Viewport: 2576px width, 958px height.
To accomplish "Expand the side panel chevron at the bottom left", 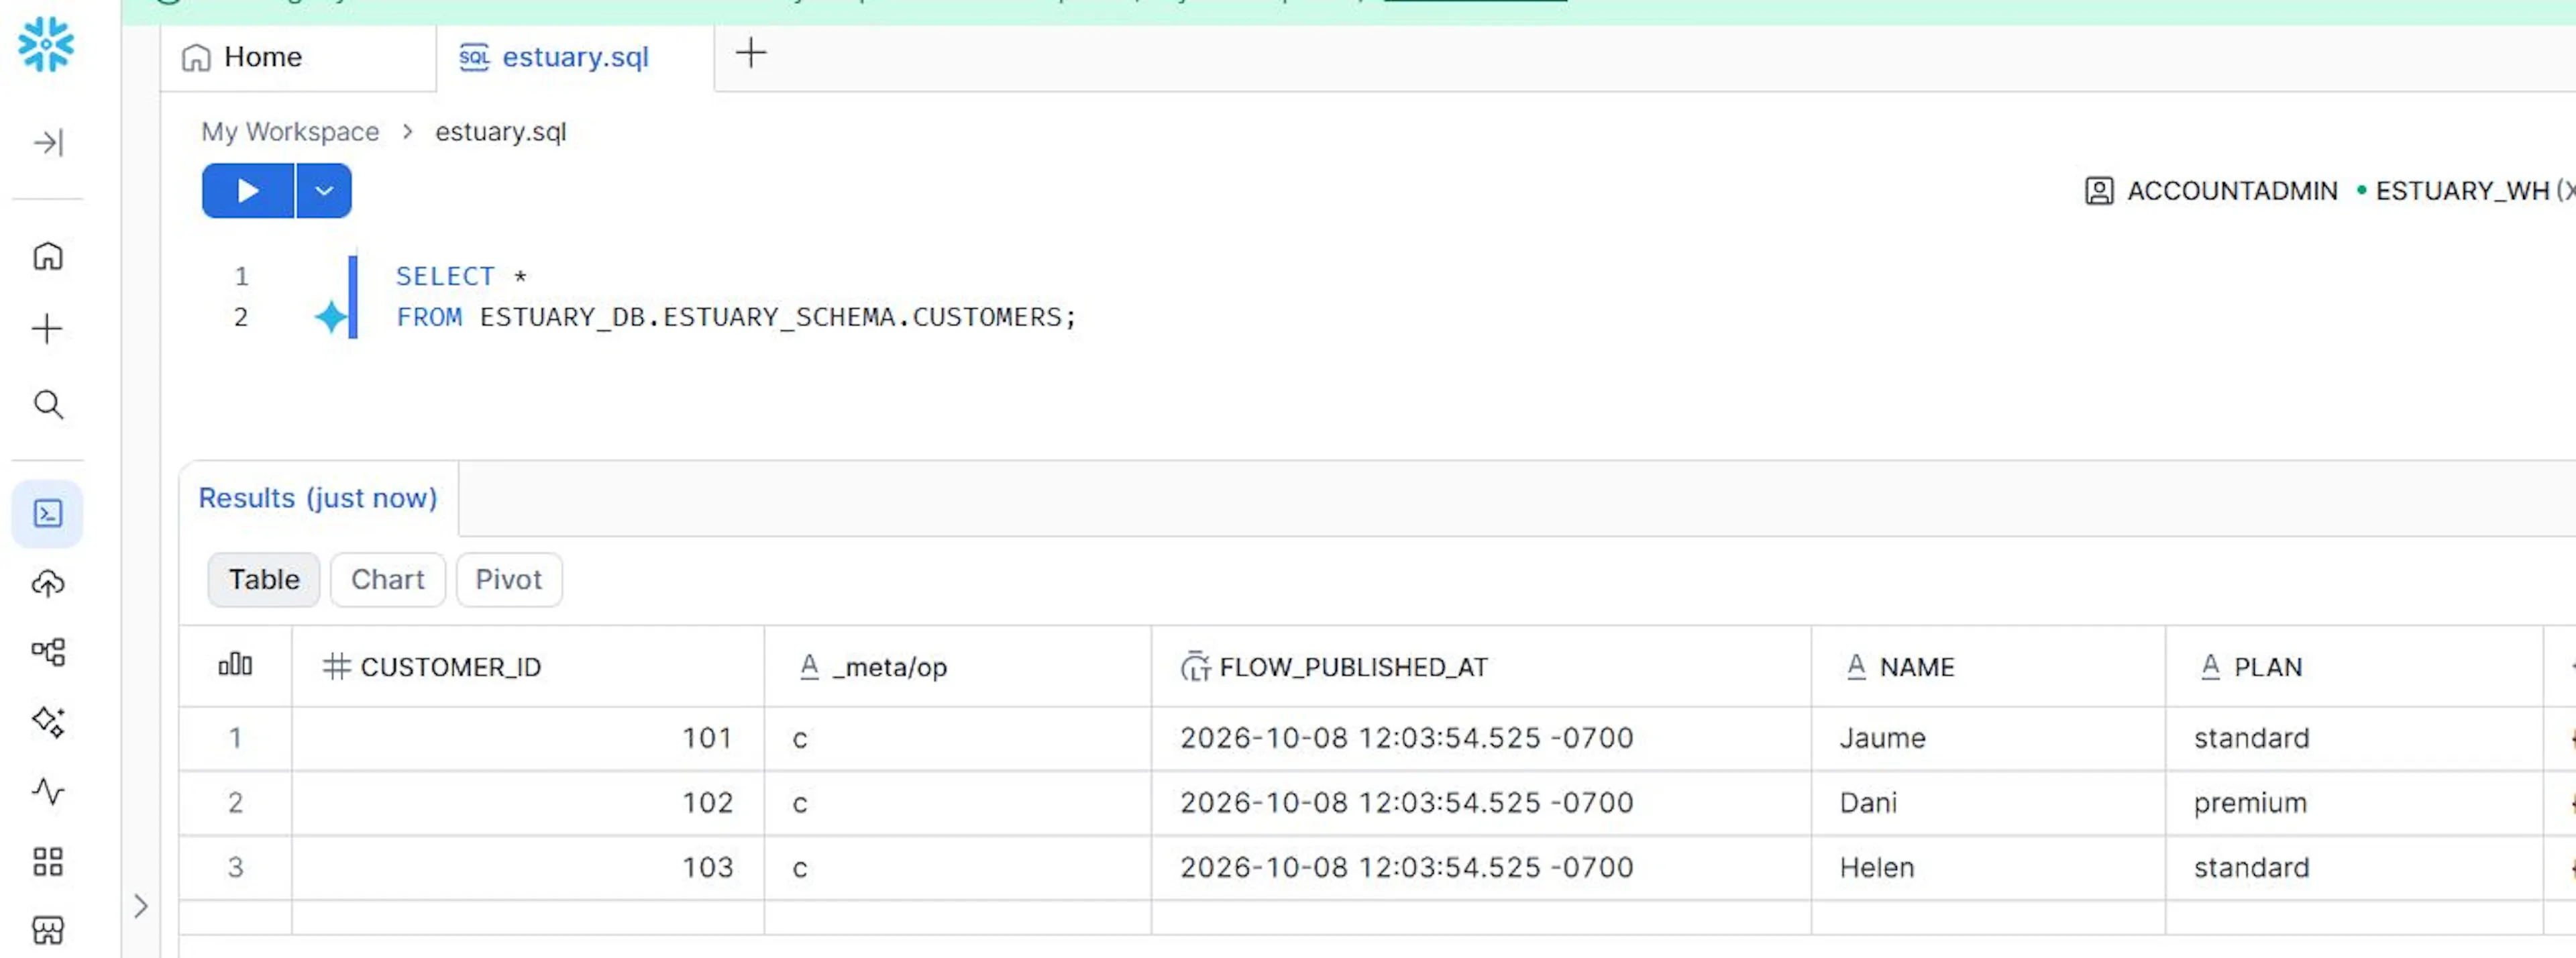I will click(141, 907).
